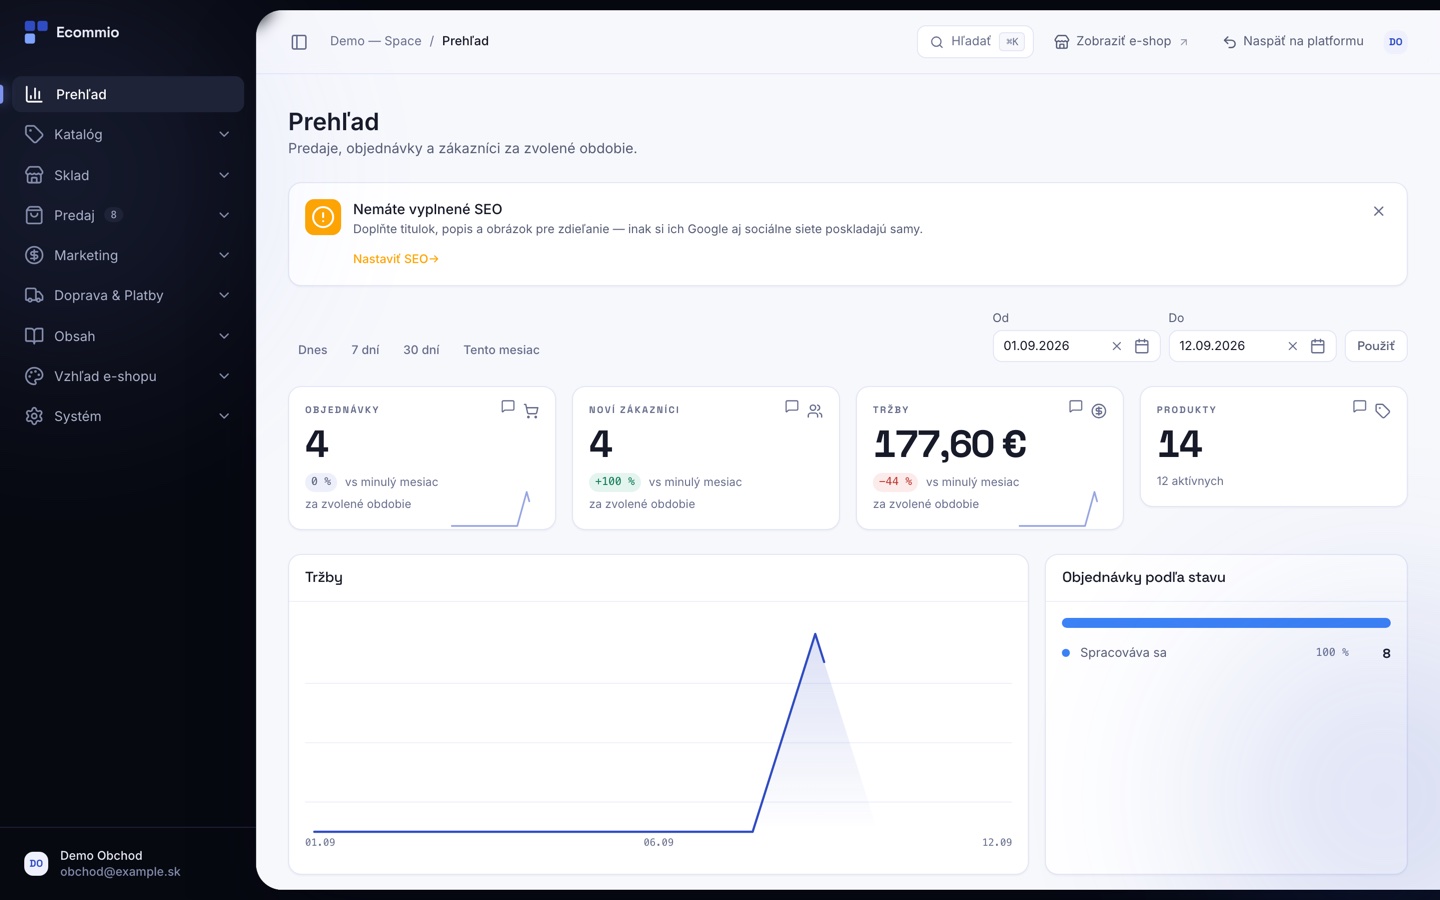Select the 7 dní period filter
1440x900 pixels.
(365, 350)
